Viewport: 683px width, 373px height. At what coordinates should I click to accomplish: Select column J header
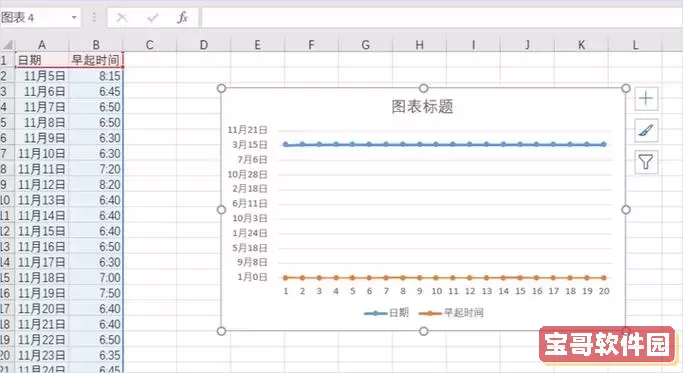click(527, 45)
